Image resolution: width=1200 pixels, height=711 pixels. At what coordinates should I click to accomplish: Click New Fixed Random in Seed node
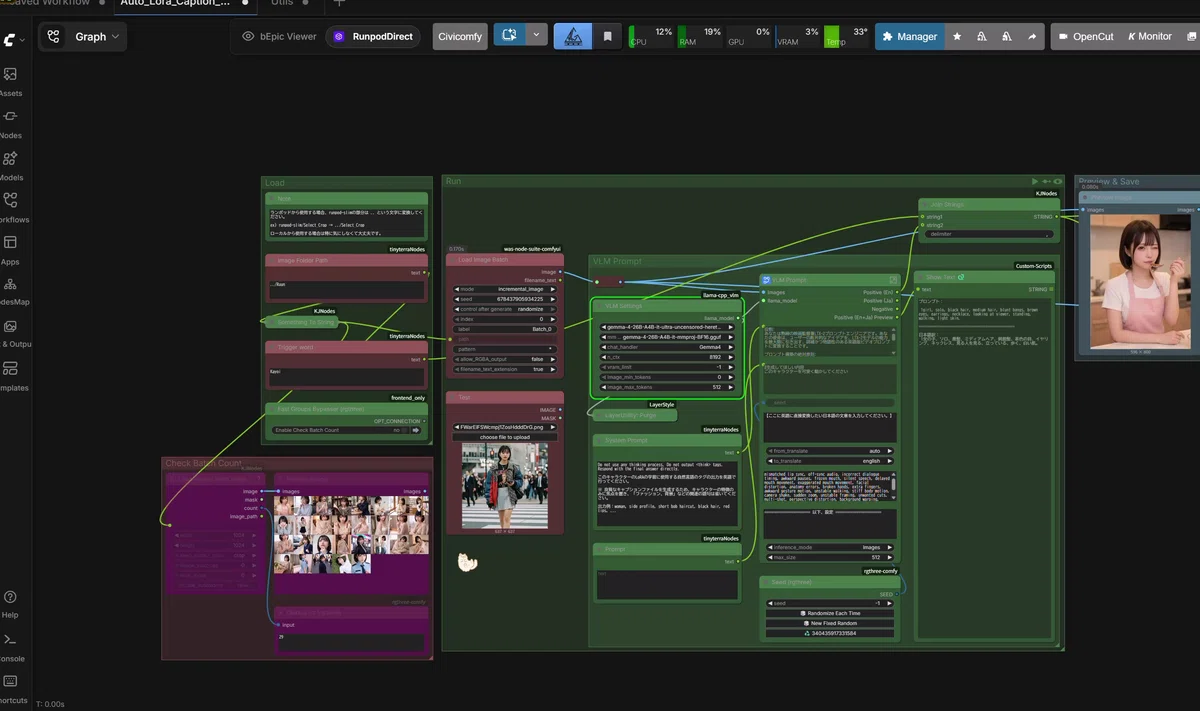(830, 623)
